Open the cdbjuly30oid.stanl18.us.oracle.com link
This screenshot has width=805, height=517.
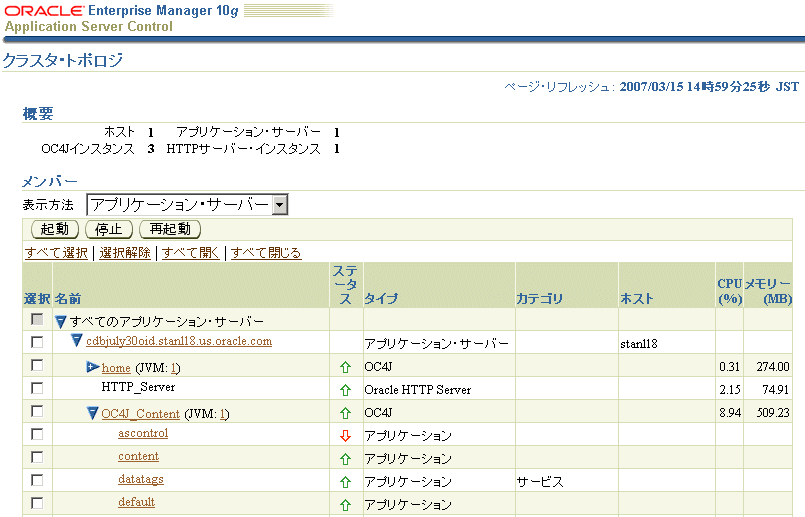[x=179, y=341]
